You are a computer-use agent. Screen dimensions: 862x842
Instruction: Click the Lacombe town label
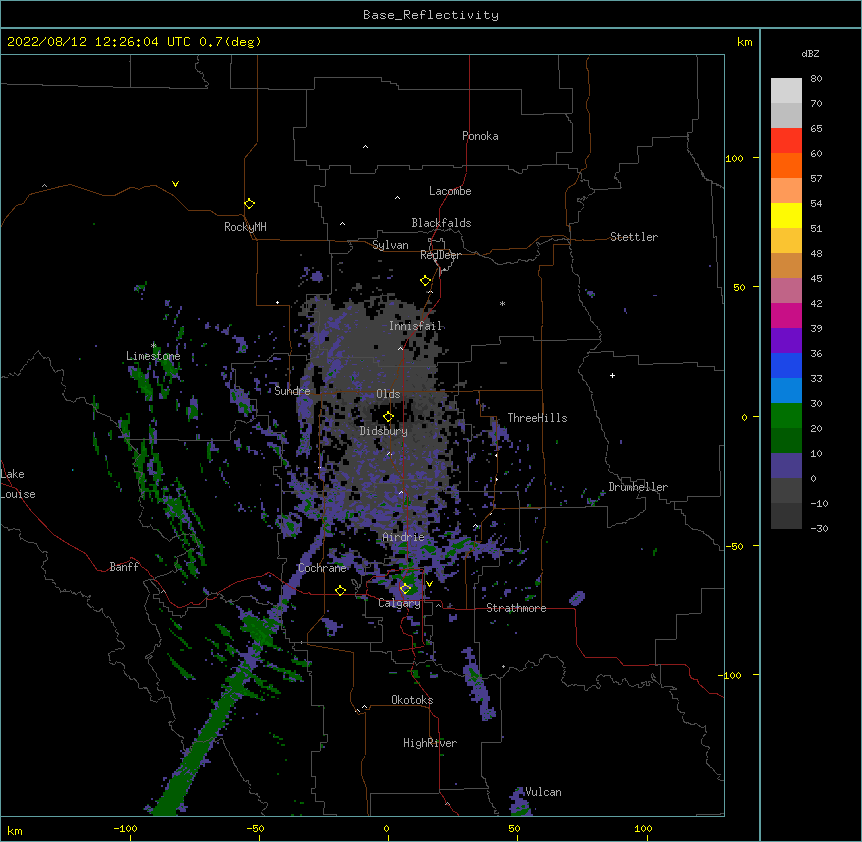tap(450, 191)
